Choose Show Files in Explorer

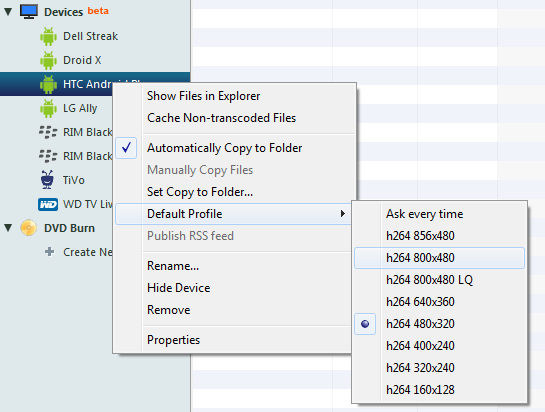pos(204,96)
